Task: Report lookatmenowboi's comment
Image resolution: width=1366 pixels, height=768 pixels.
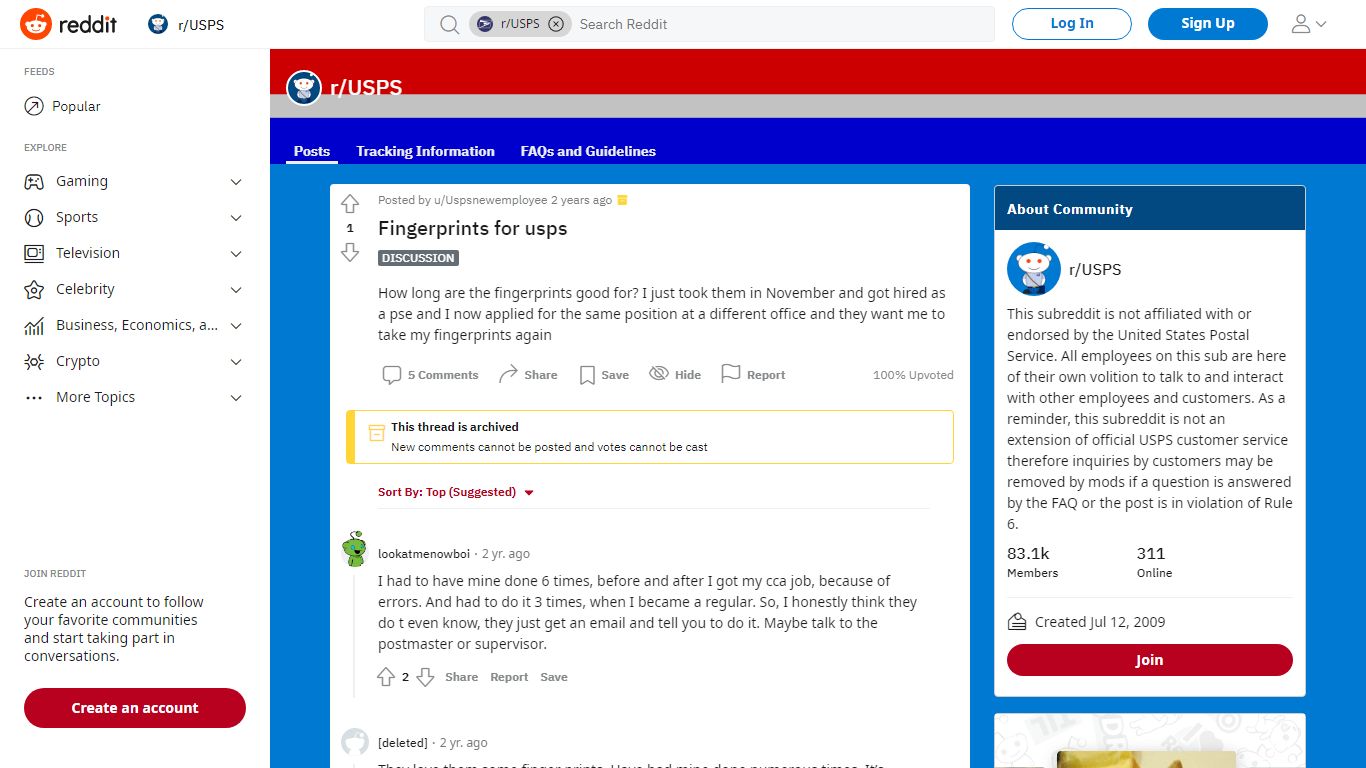Action: coord(509,677)
